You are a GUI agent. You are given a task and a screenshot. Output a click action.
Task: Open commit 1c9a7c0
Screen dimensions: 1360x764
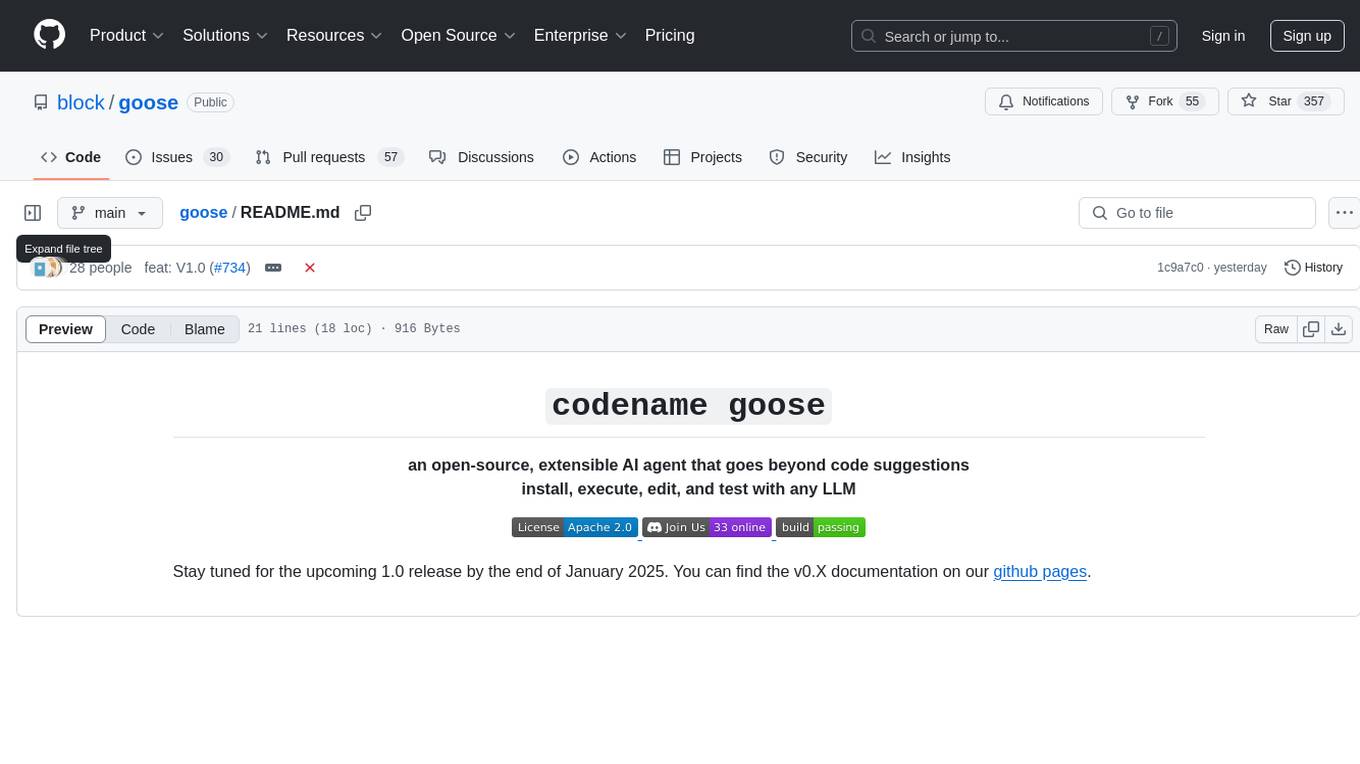pyautogui.click(x=1180, y=267)
